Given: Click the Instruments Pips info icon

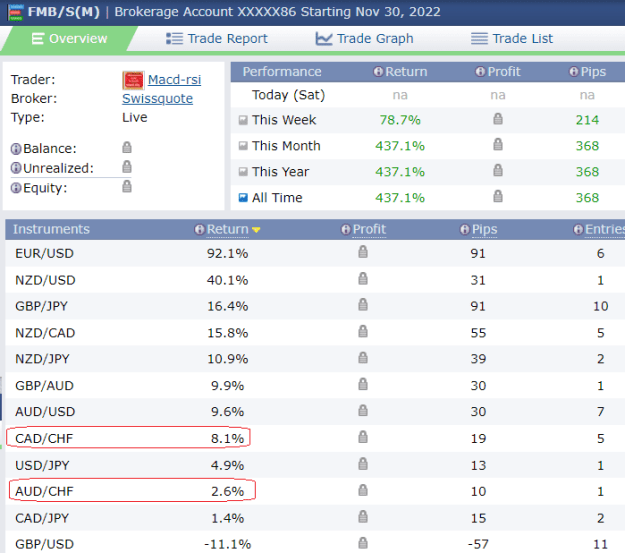Looking at the screenshot, I should tap(464, 230).
